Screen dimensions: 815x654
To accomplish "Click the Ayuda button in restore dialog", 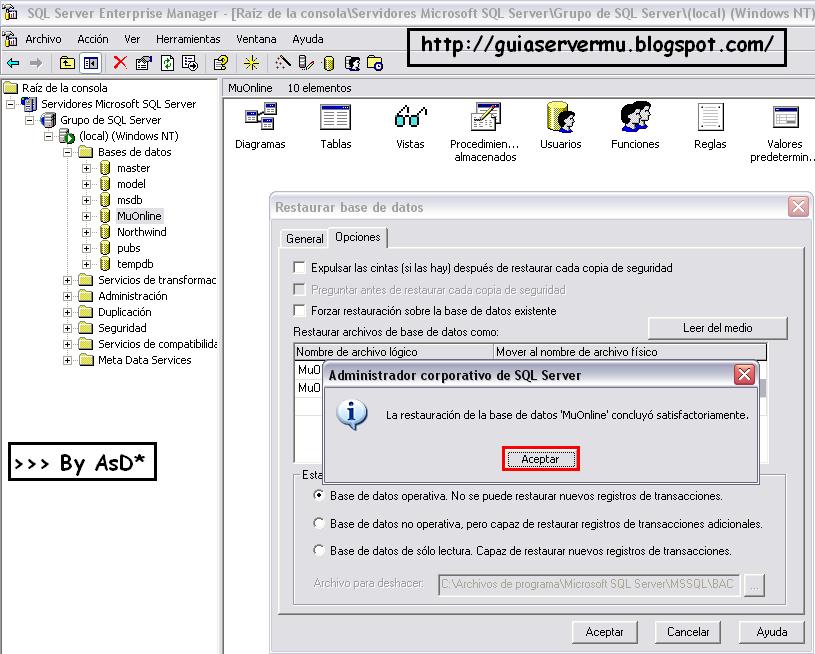I will [x=772, y=632].
